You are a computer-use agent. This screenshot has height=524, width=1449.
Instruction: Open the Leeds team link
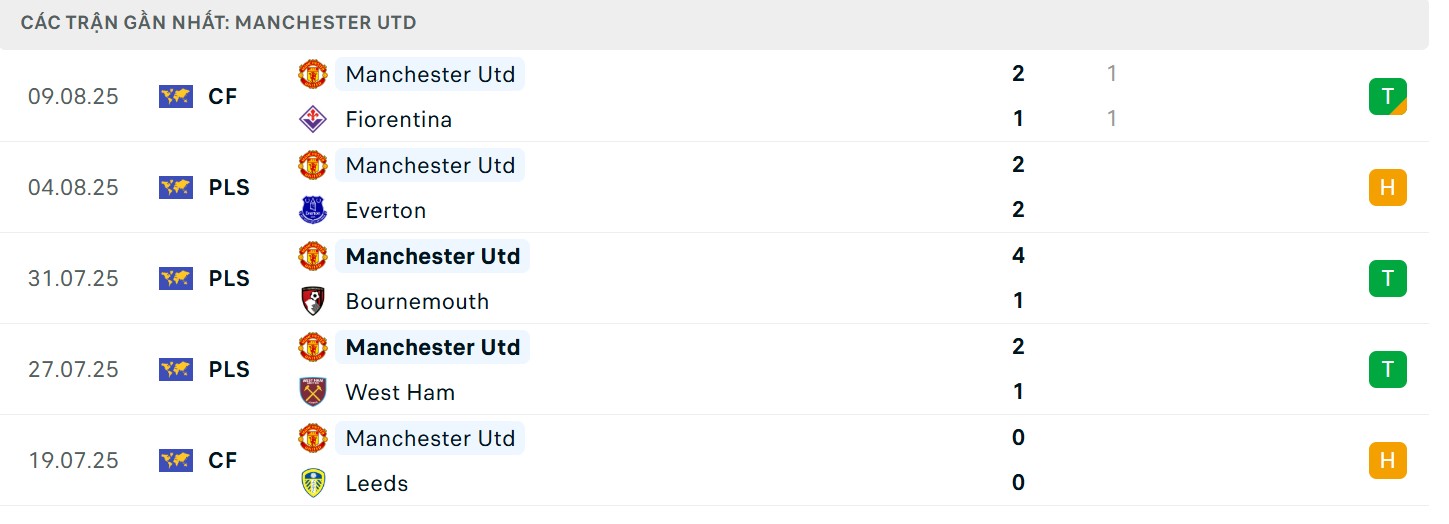click(376, 483)
